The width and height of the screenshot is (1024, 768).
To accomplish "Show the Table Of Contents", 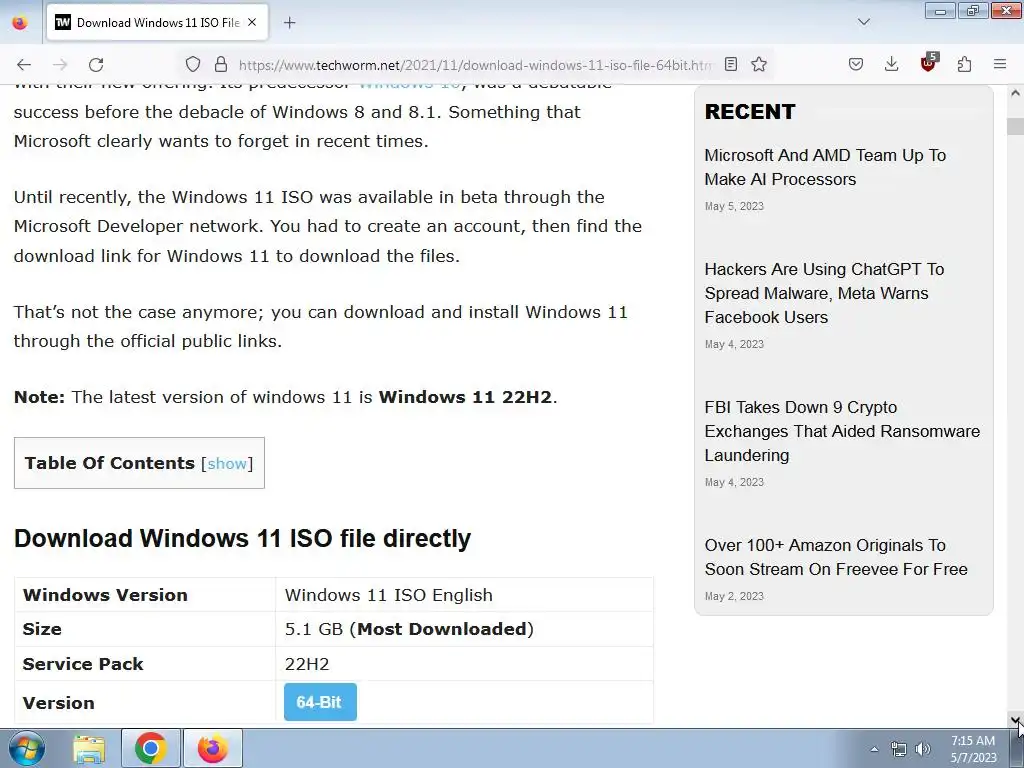I will 227,464.
